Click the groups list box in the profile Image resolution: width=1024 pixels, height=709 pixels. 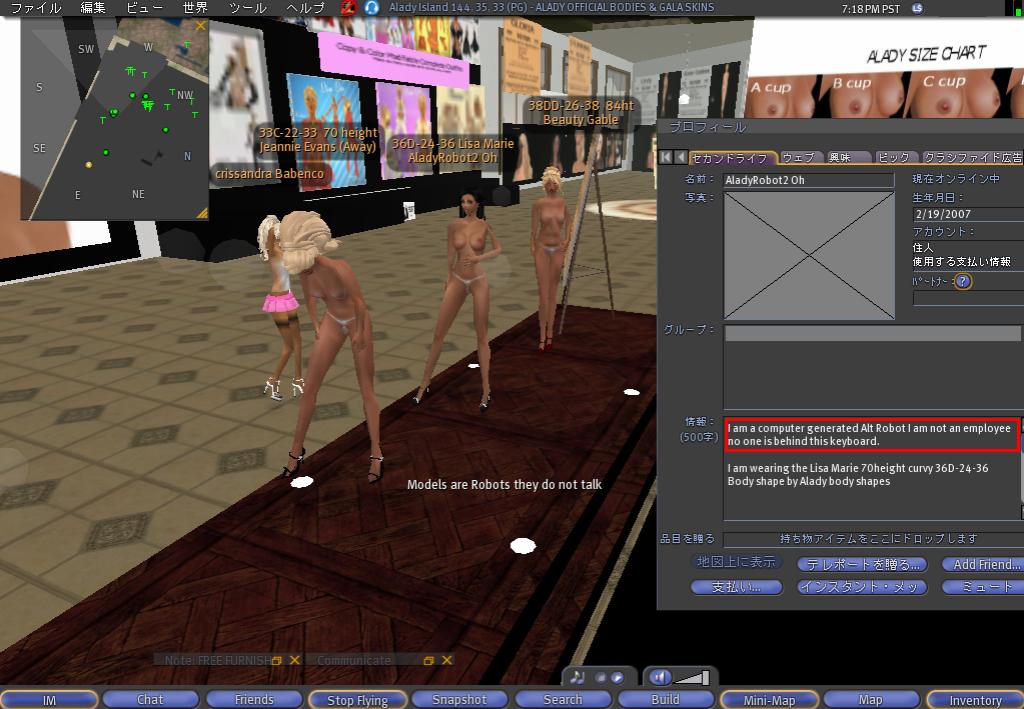coord(872,367)
